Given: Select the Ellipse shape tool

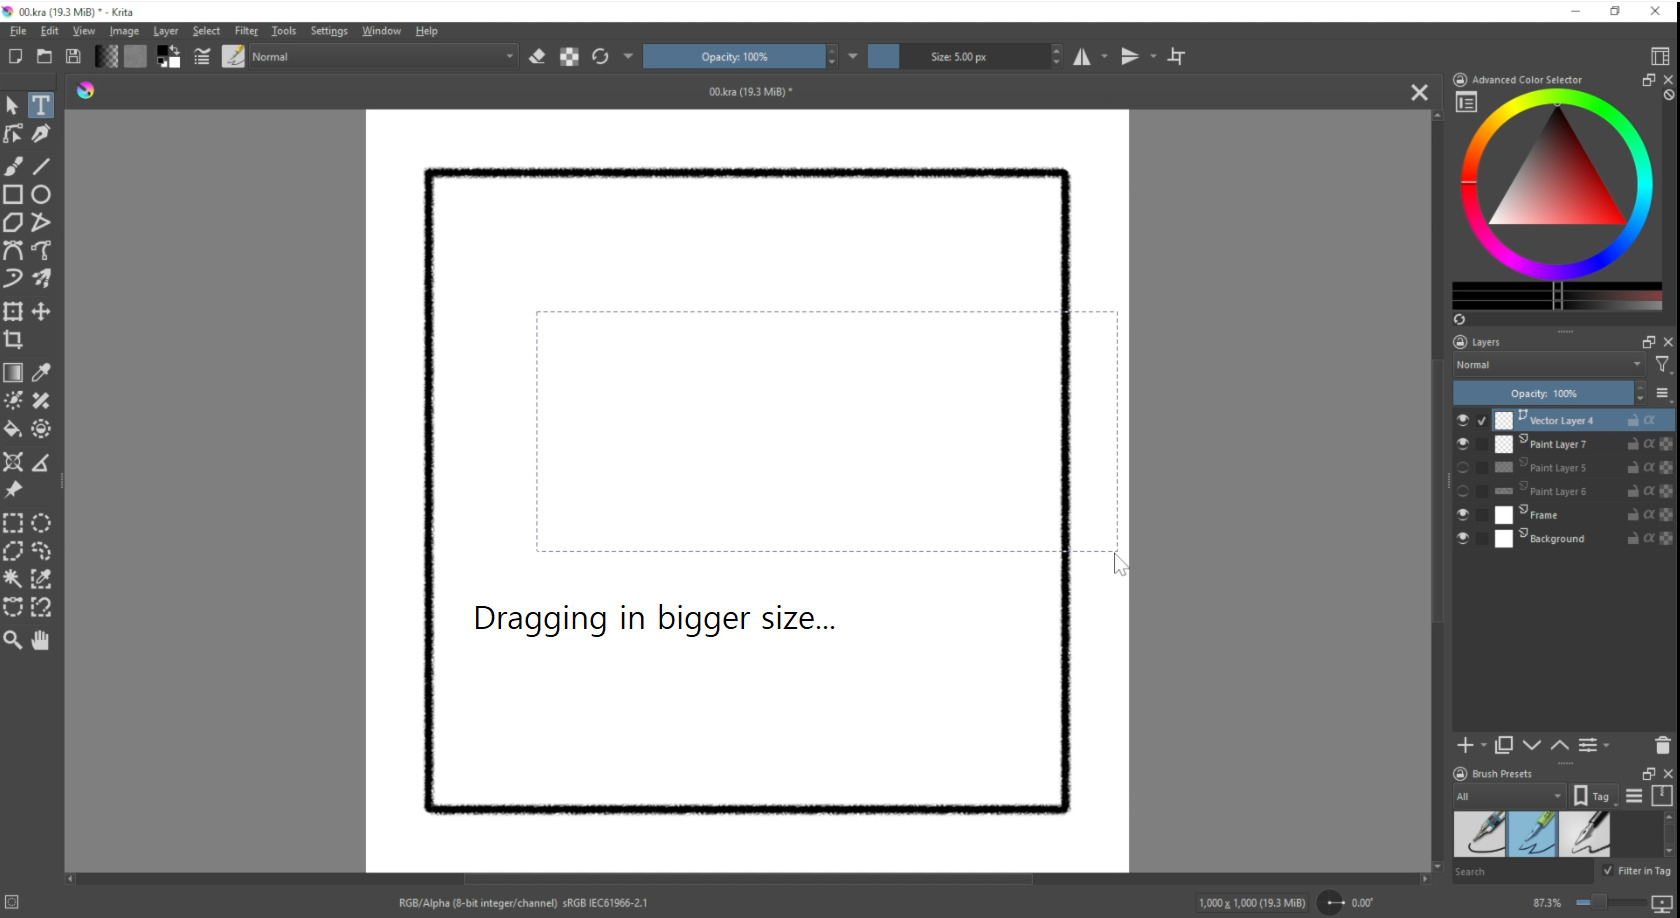Looking at the screenshot, I should click(41, 195).
